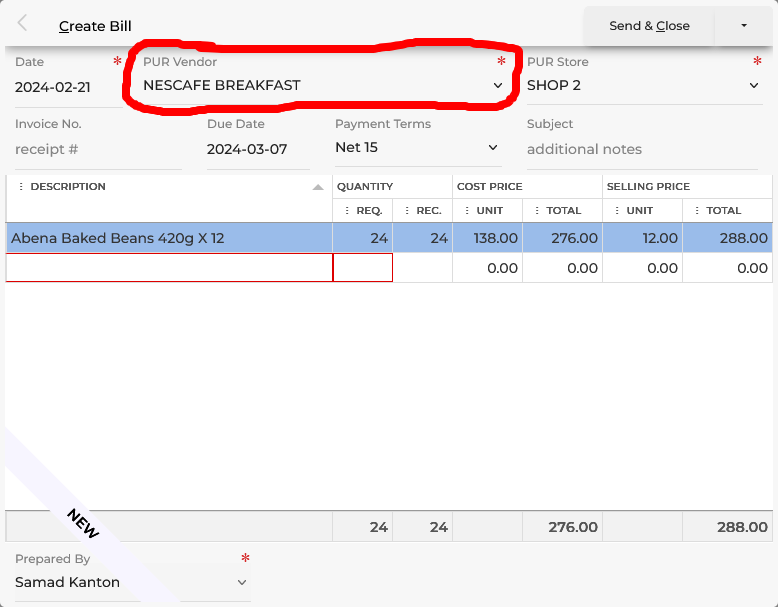Click the REQ. column menu icon
This screenshot has width=778, height=607.
[347, 211]
